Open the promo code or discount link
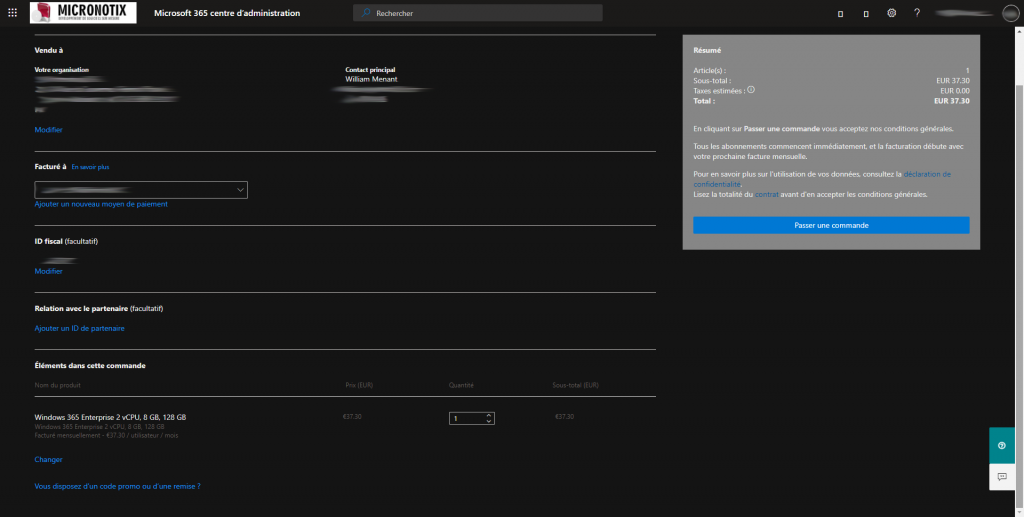This screenshot has height=517, width=1024. click(118, 486)
